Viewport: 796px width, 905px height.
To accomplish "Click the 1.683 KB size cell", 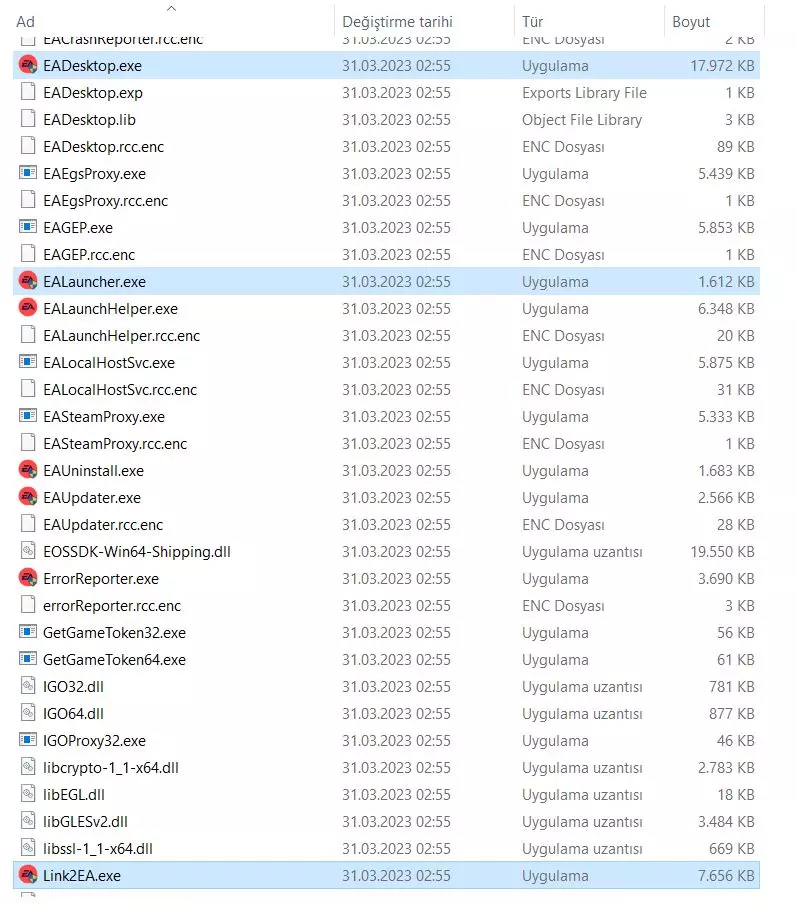I will 726,470.
